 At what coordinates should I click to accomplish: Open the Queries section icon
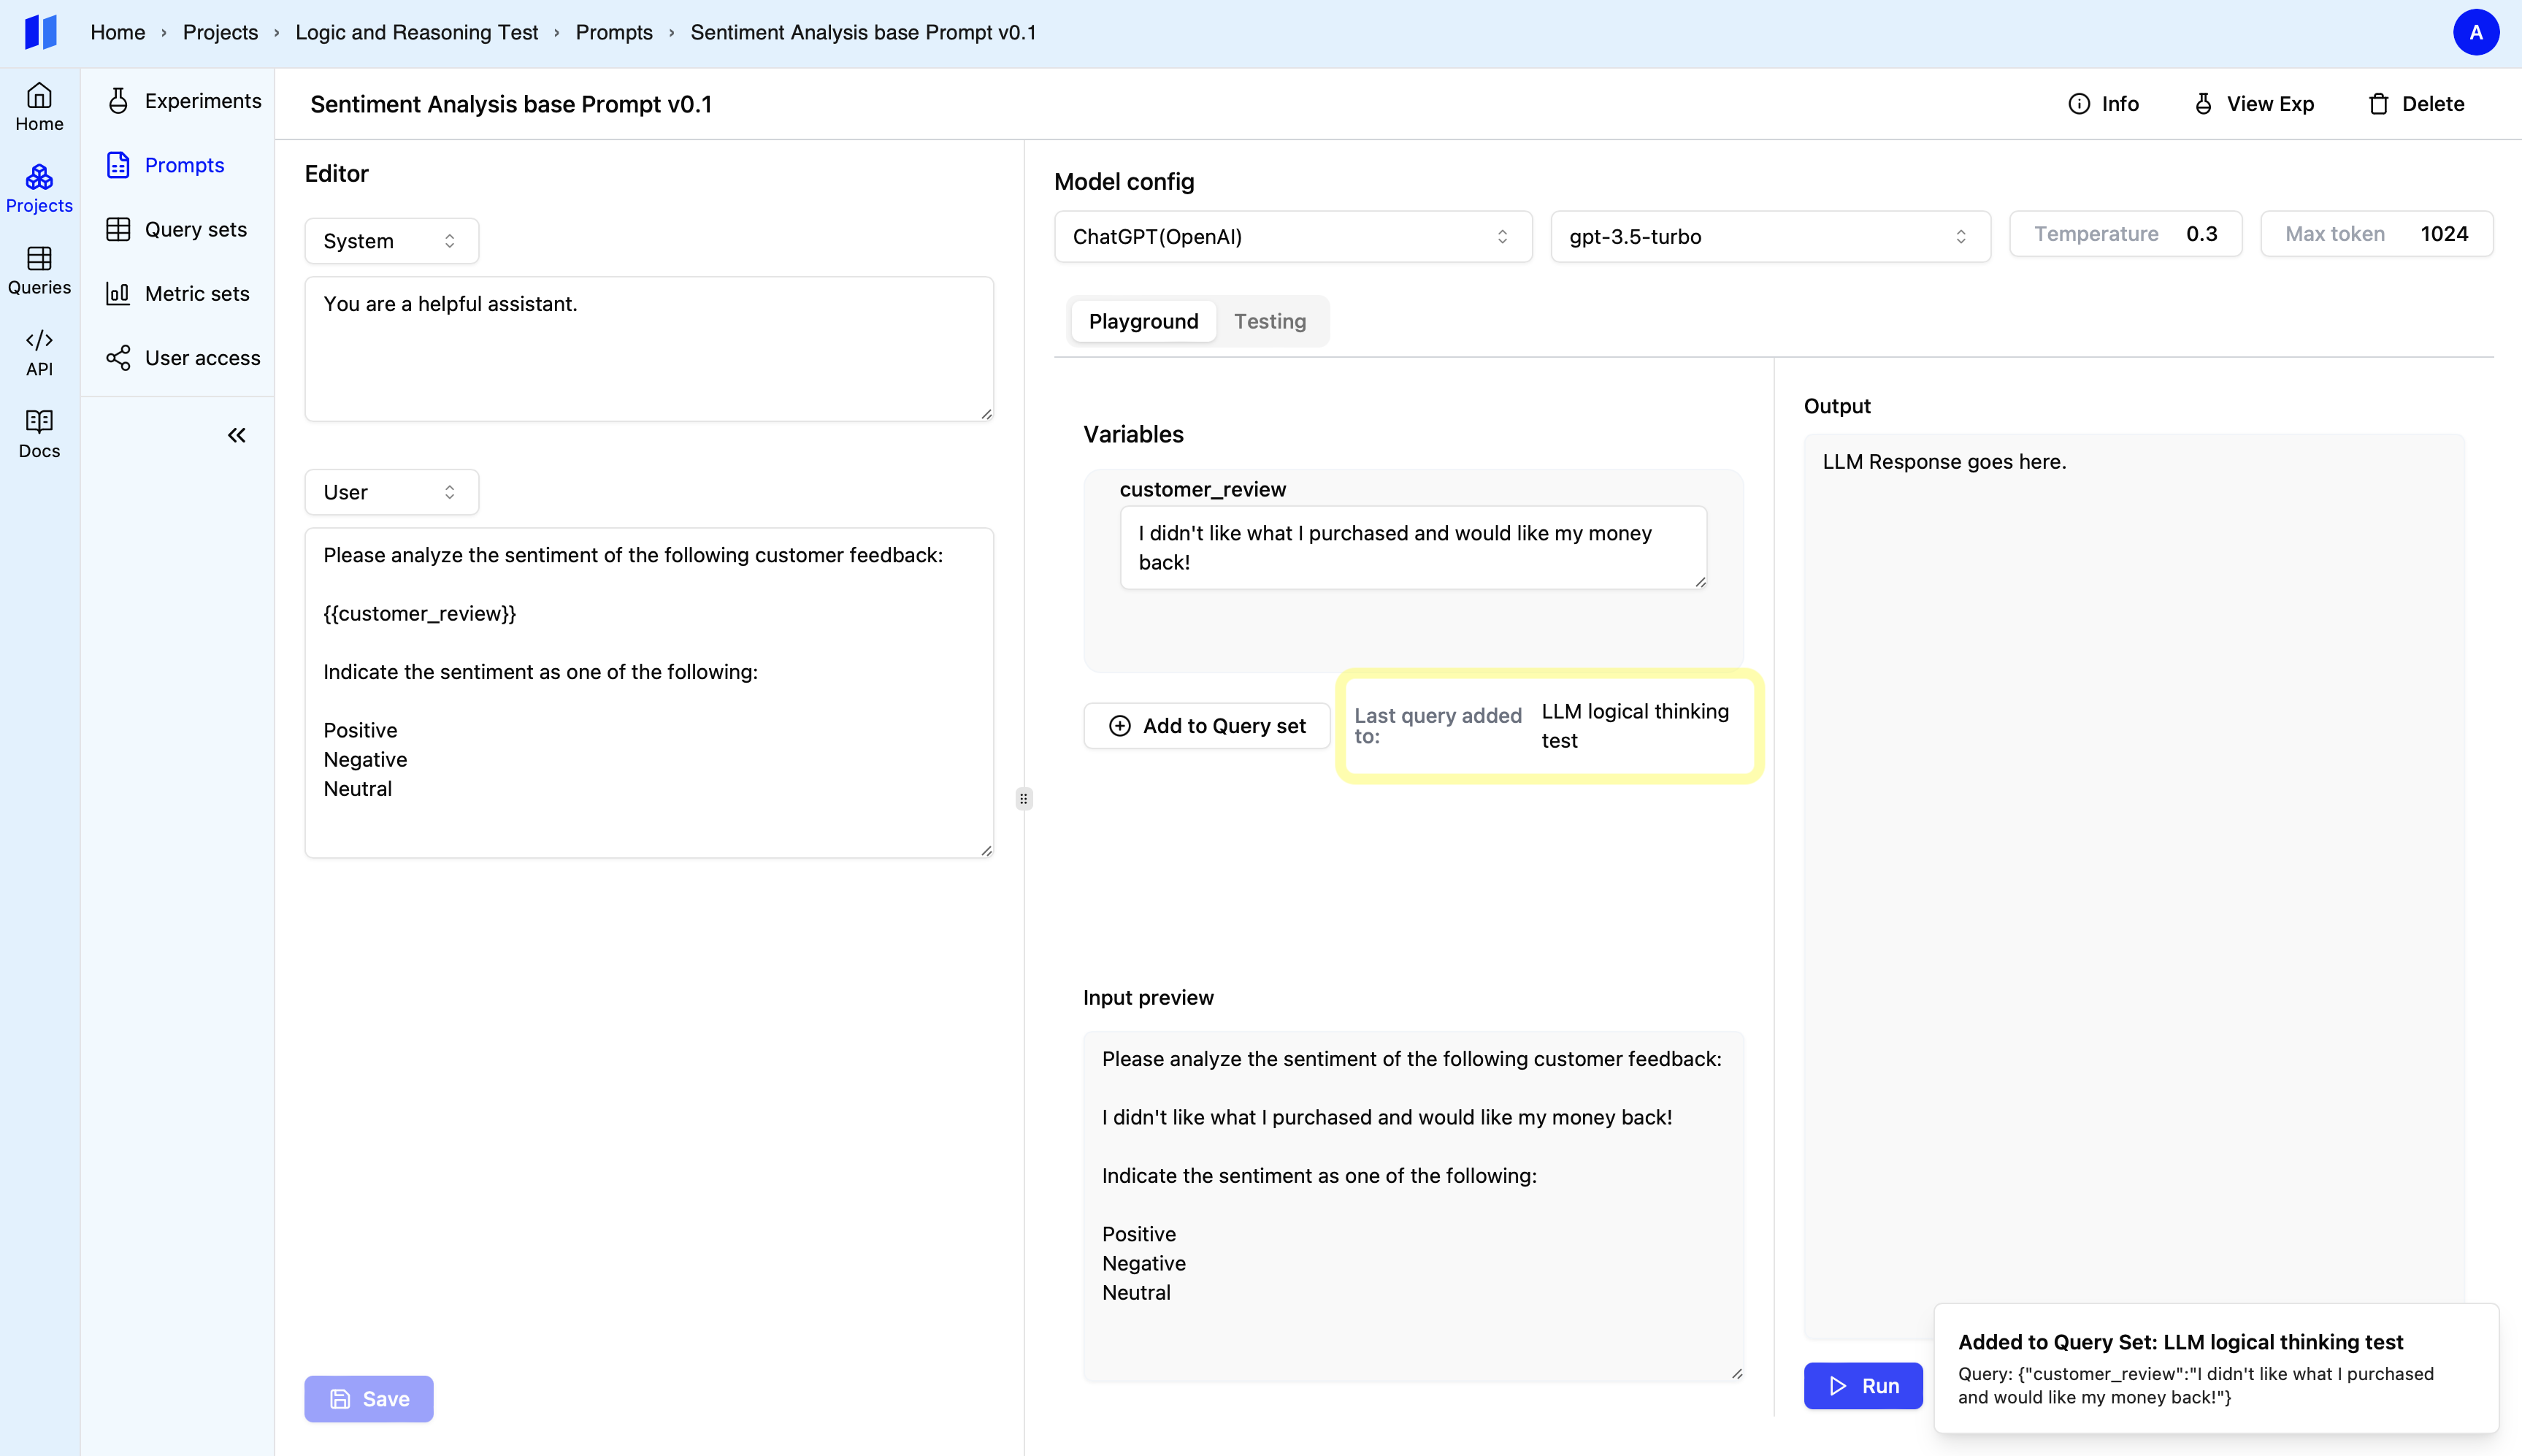coord(39,259)
